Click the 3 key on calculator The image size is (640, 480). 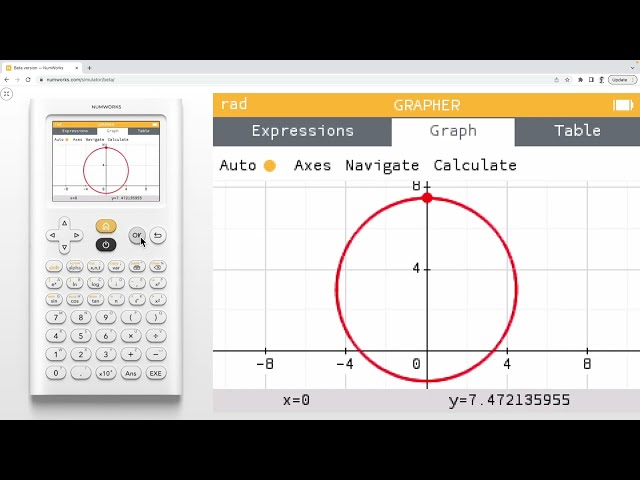pos(106,354)
